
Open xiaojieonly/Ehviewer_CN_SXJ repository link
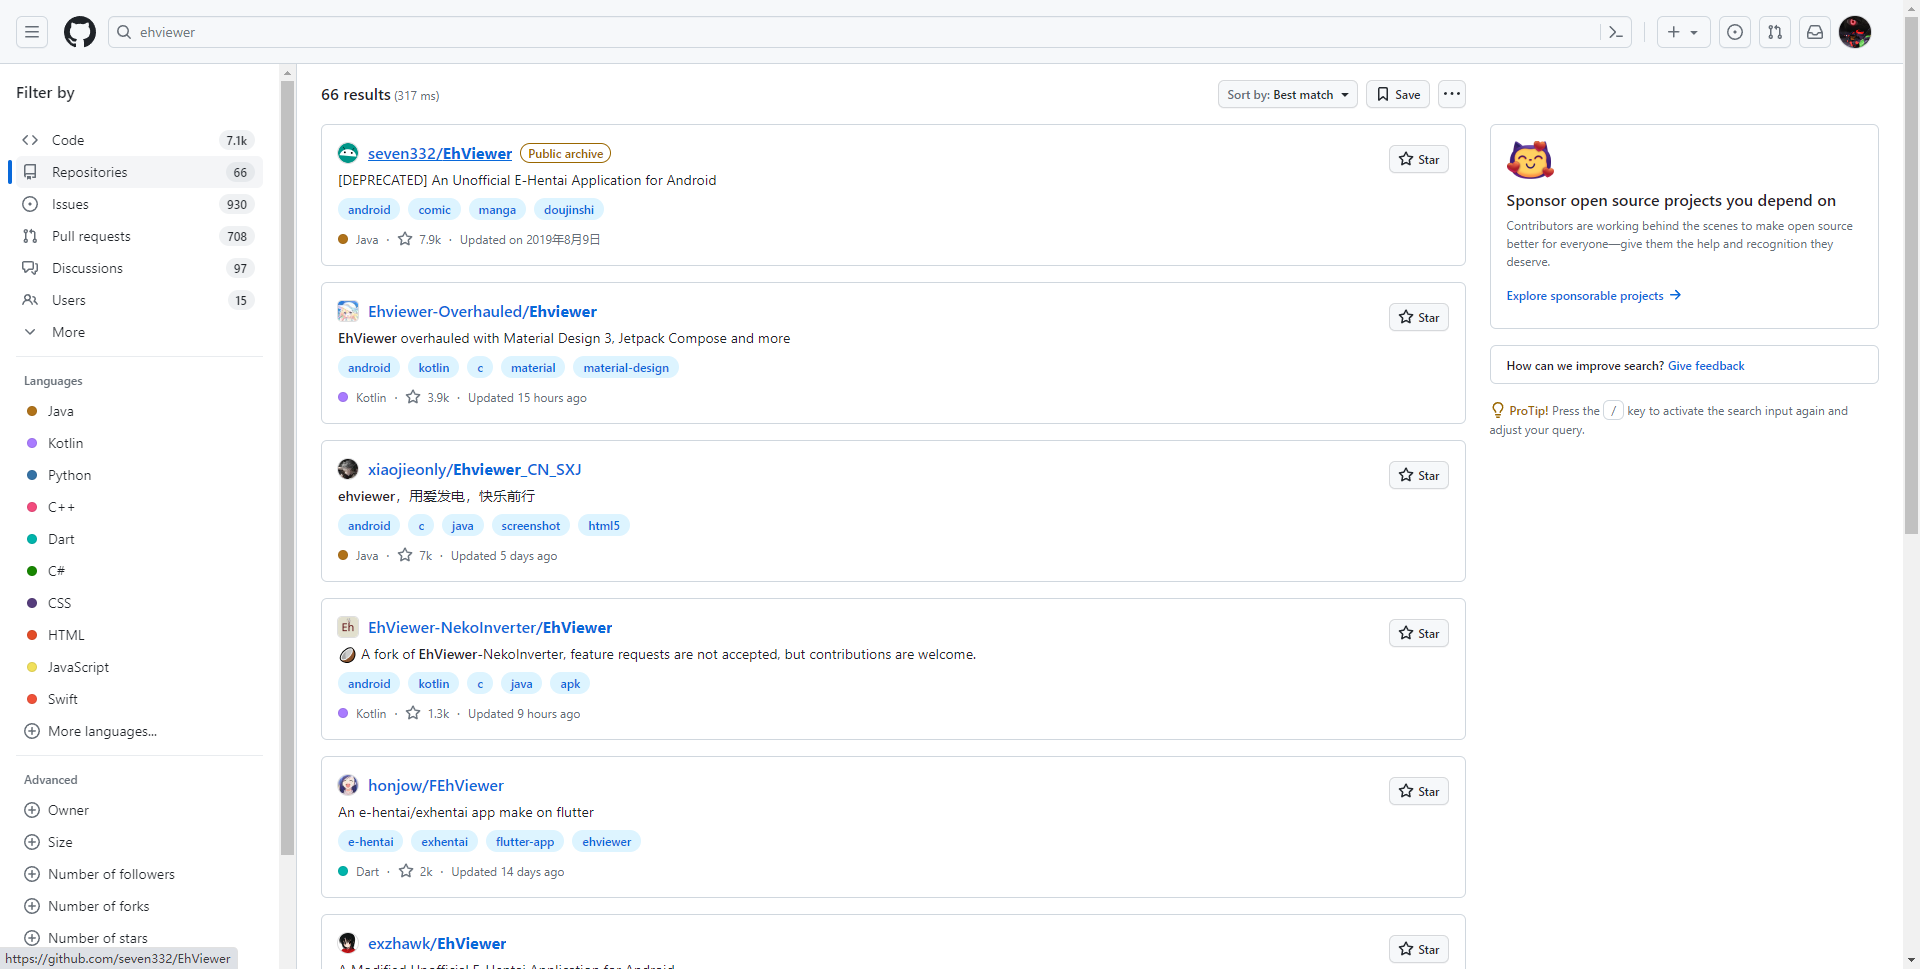coord(474,469)
